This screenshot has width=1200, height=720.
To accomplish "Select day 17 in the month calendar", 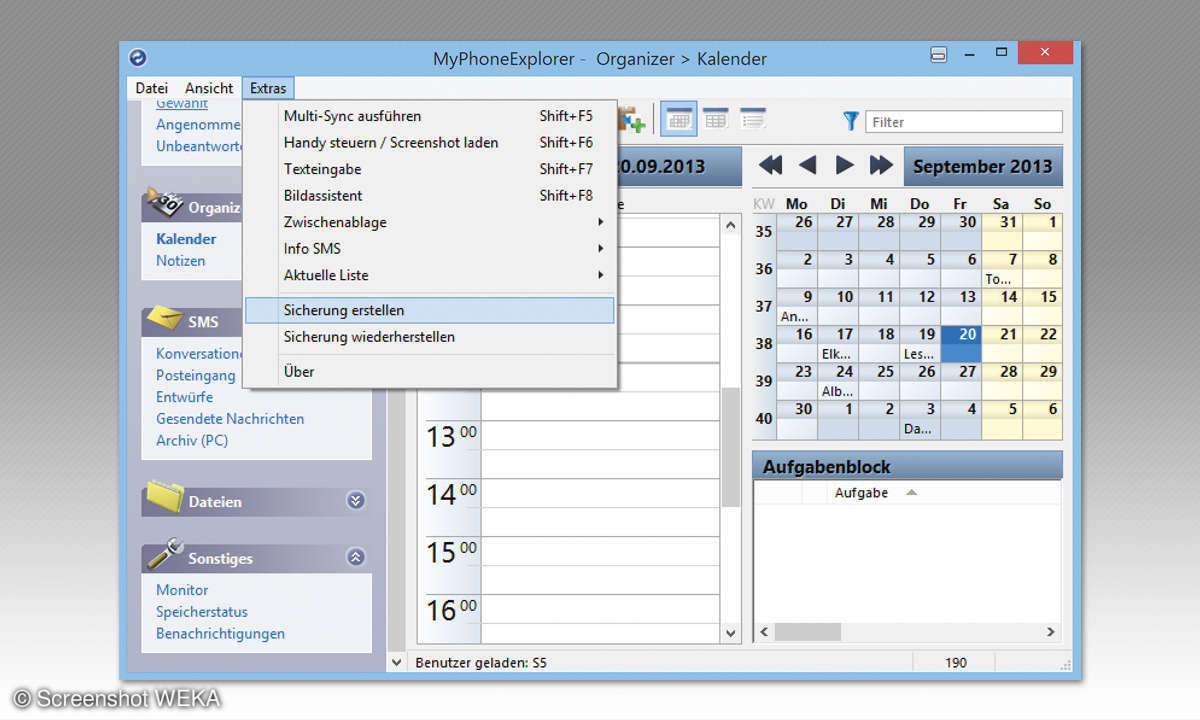I will point(838,344).
